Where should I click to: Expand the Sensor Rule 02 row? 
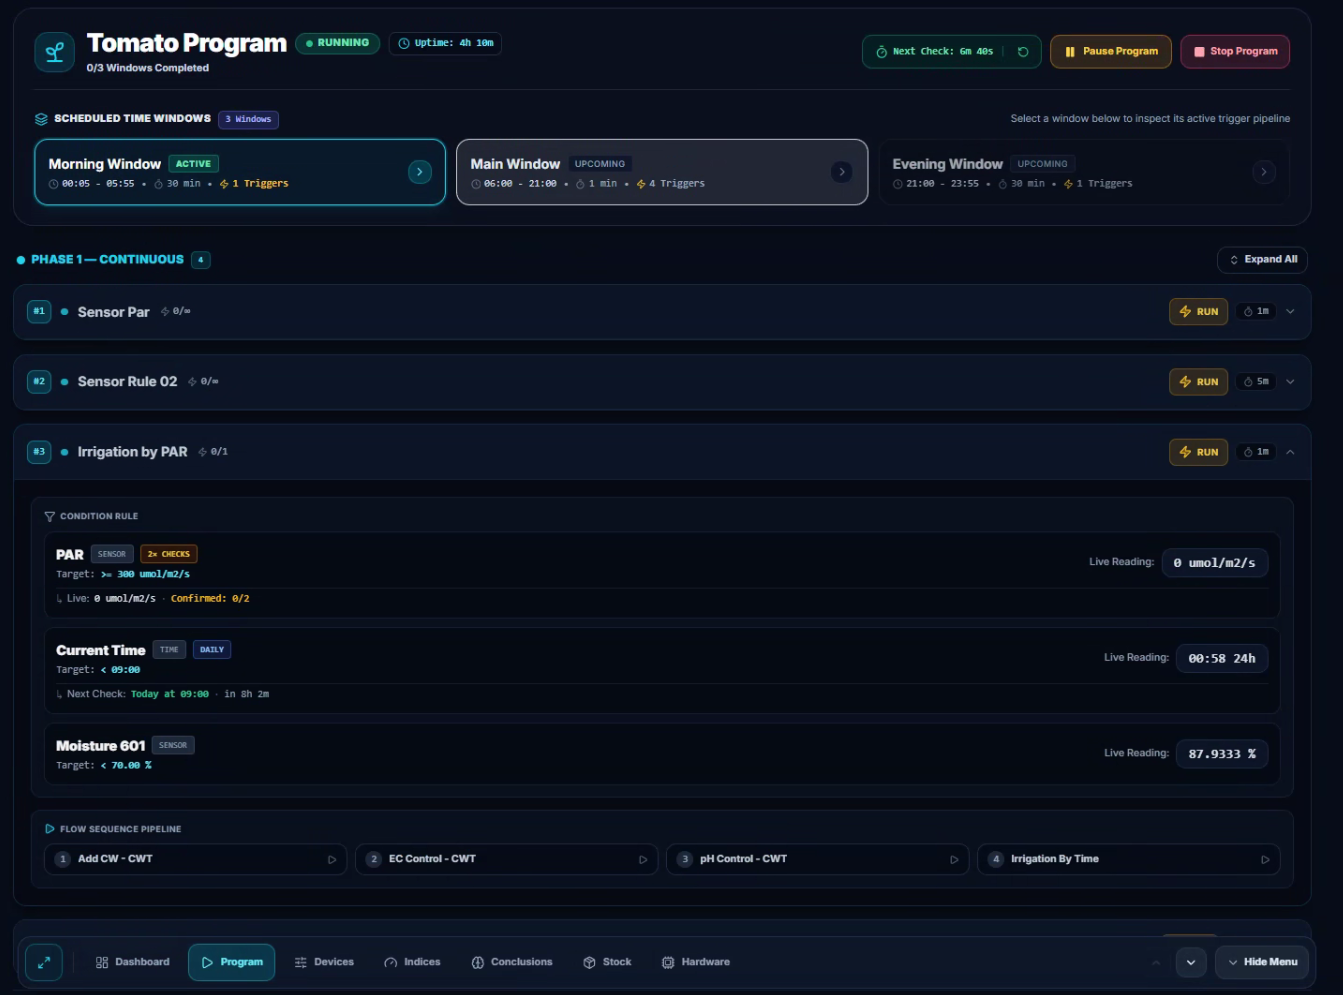pos(1290,382)
